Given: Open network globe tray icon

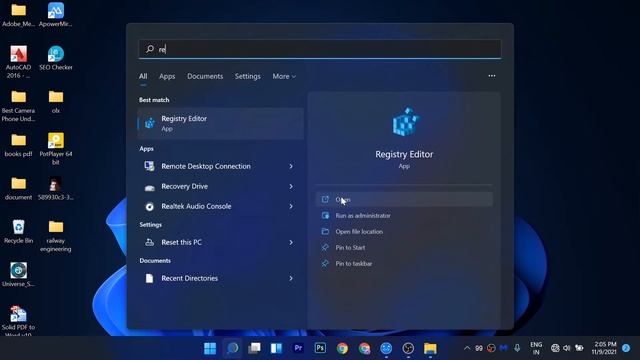Looking at the screenshot, I should coord(555,348).
